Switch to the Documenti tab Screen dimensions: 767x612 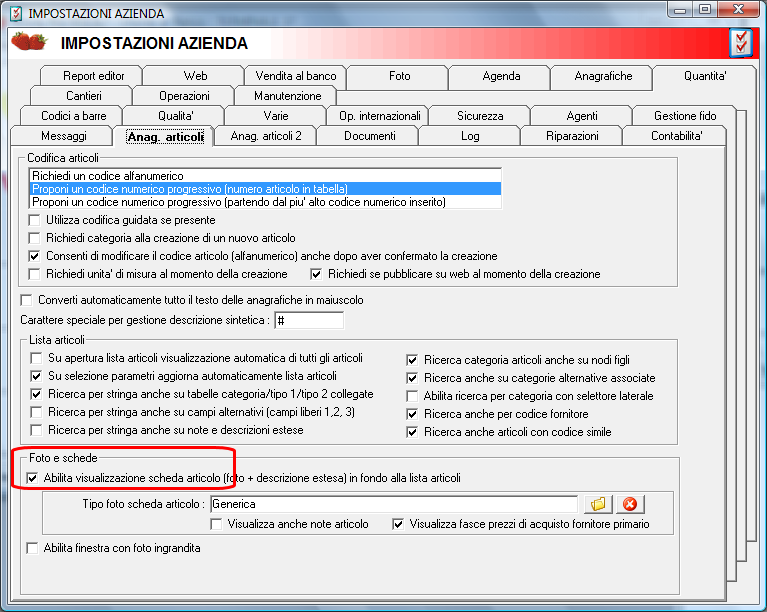[x=369, y=136]
